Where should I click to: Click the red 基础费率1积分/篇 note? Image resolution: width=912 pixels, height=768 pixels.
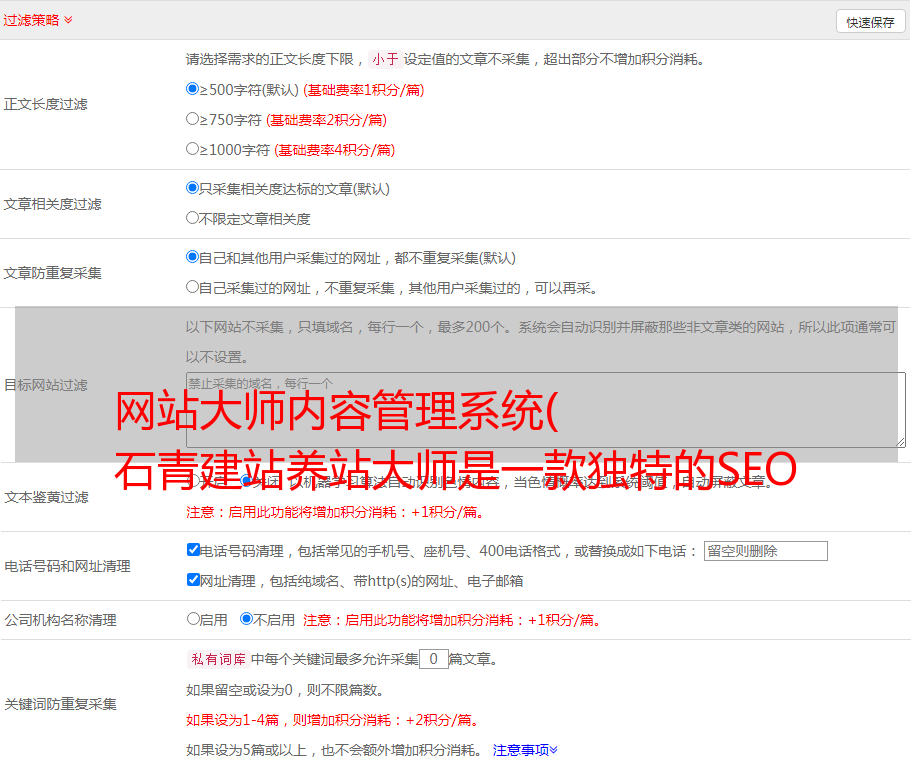point(364,90)
